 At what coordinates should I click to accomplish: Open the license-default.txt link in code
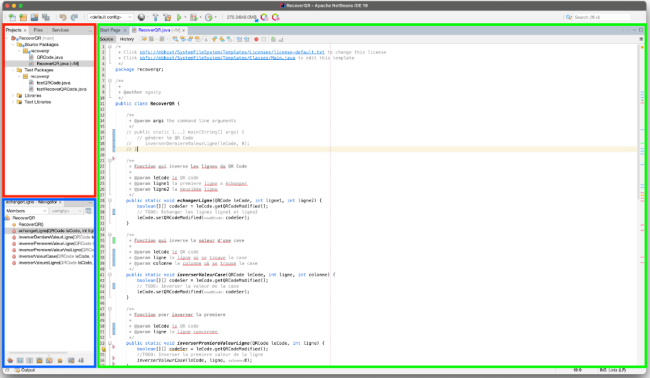(x=232, y=52)
